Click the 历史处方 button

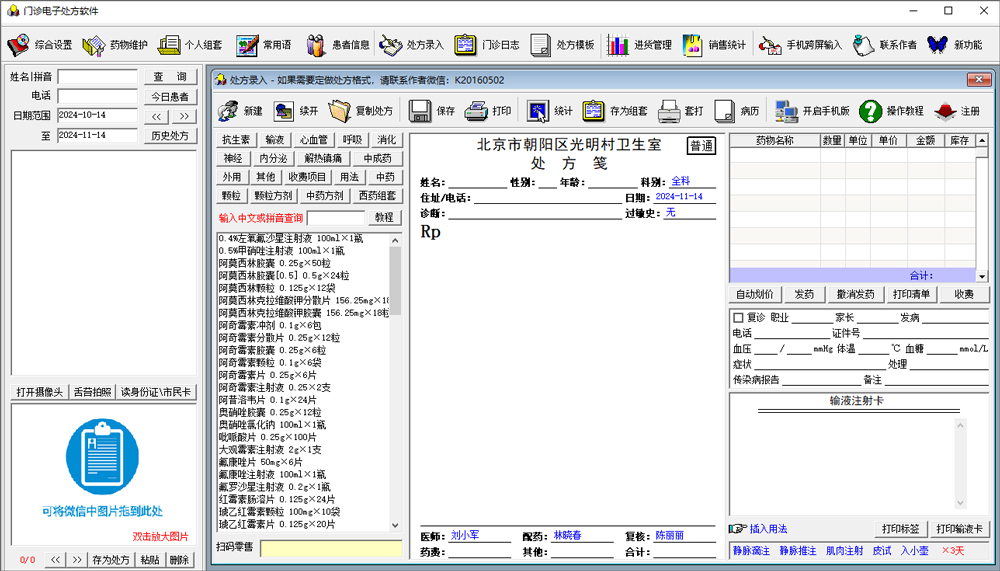click(169, 136)
